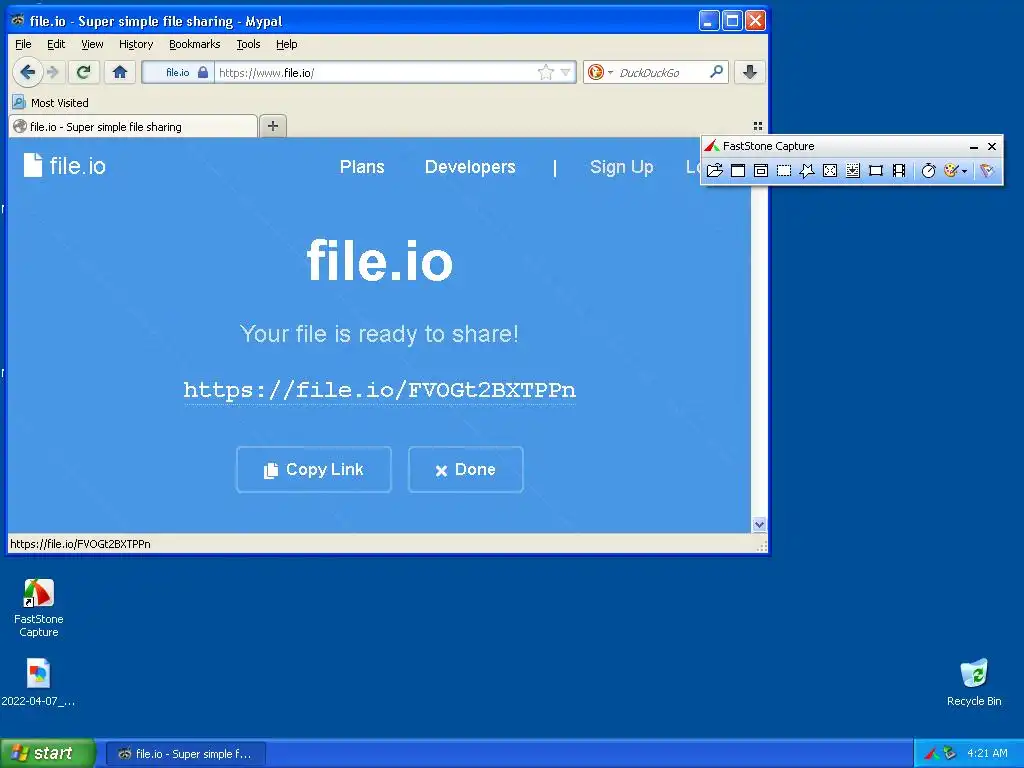Click the share URL https://file.io/FVOGt2BXTPPn
The width and height of the screenshot is (1024, 768).
click(x=379, y=391)
